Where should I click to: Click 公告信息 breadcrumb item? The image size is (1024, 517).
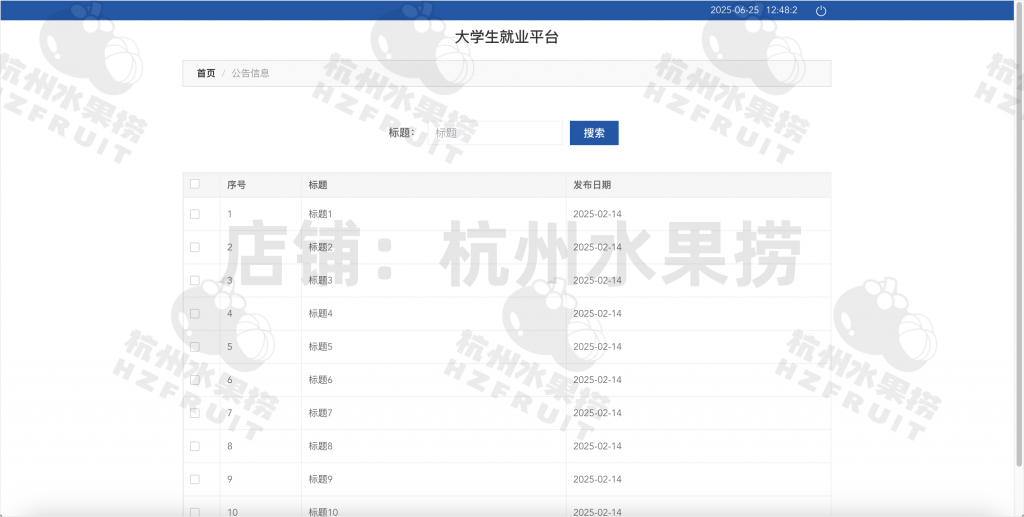coord(250,73)
